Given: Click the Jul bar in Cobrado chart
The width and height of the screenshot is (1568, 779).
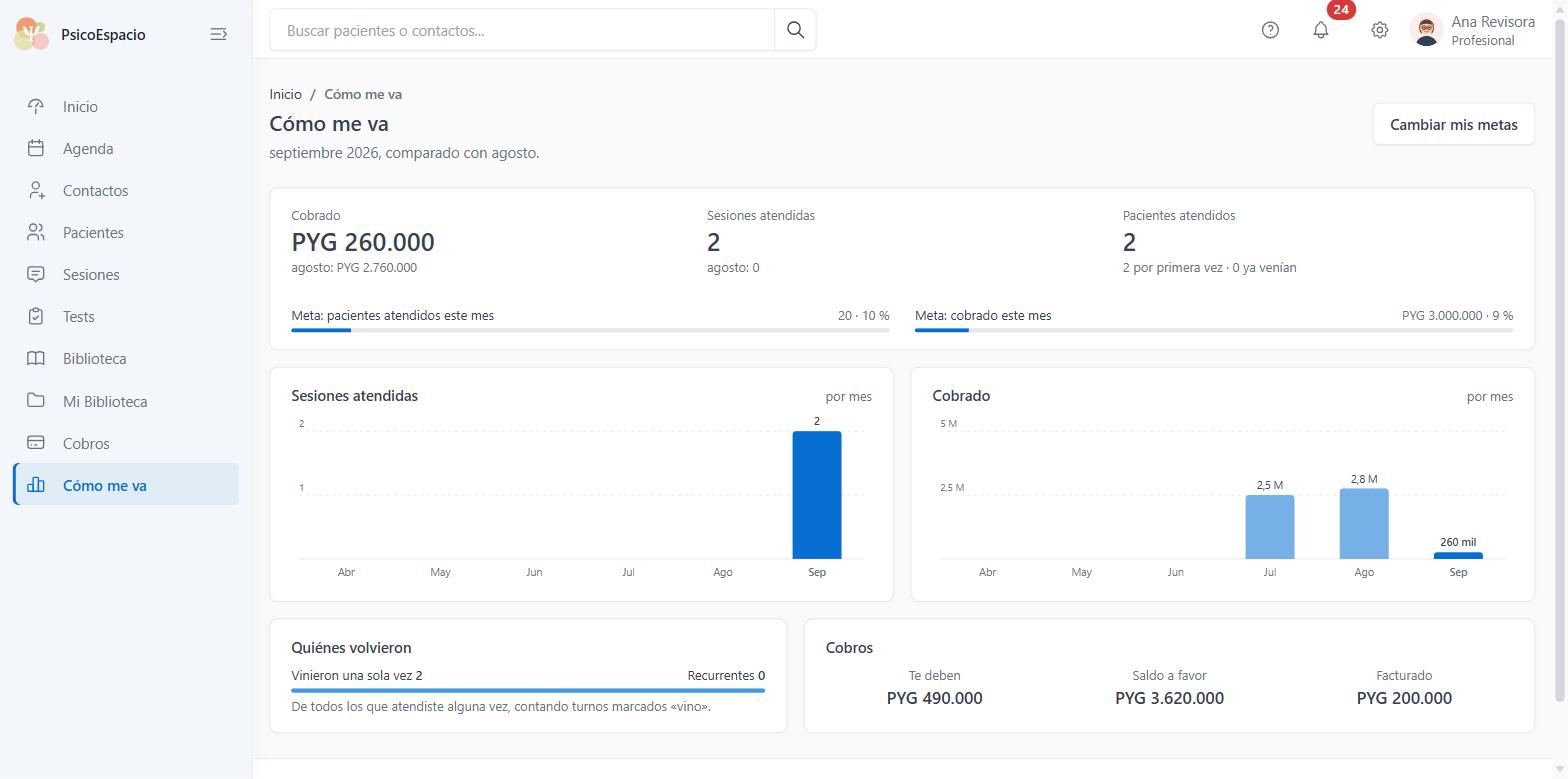Looking at the screenshot, I should pos(1270,527).
